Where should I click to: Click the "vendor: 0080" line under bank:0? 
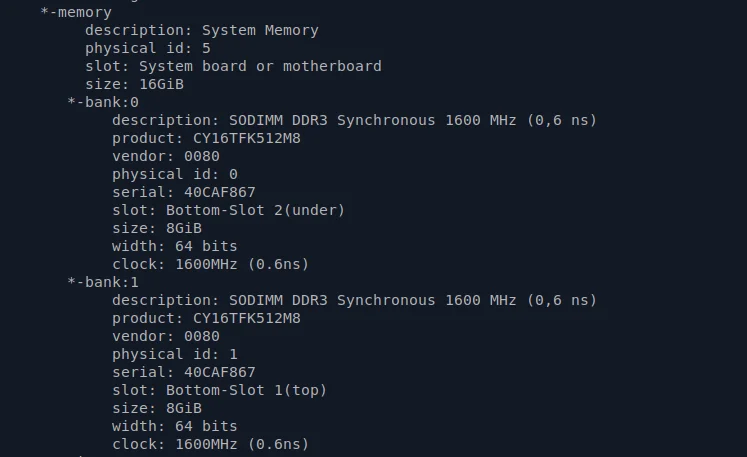click(x=165, y=156)
